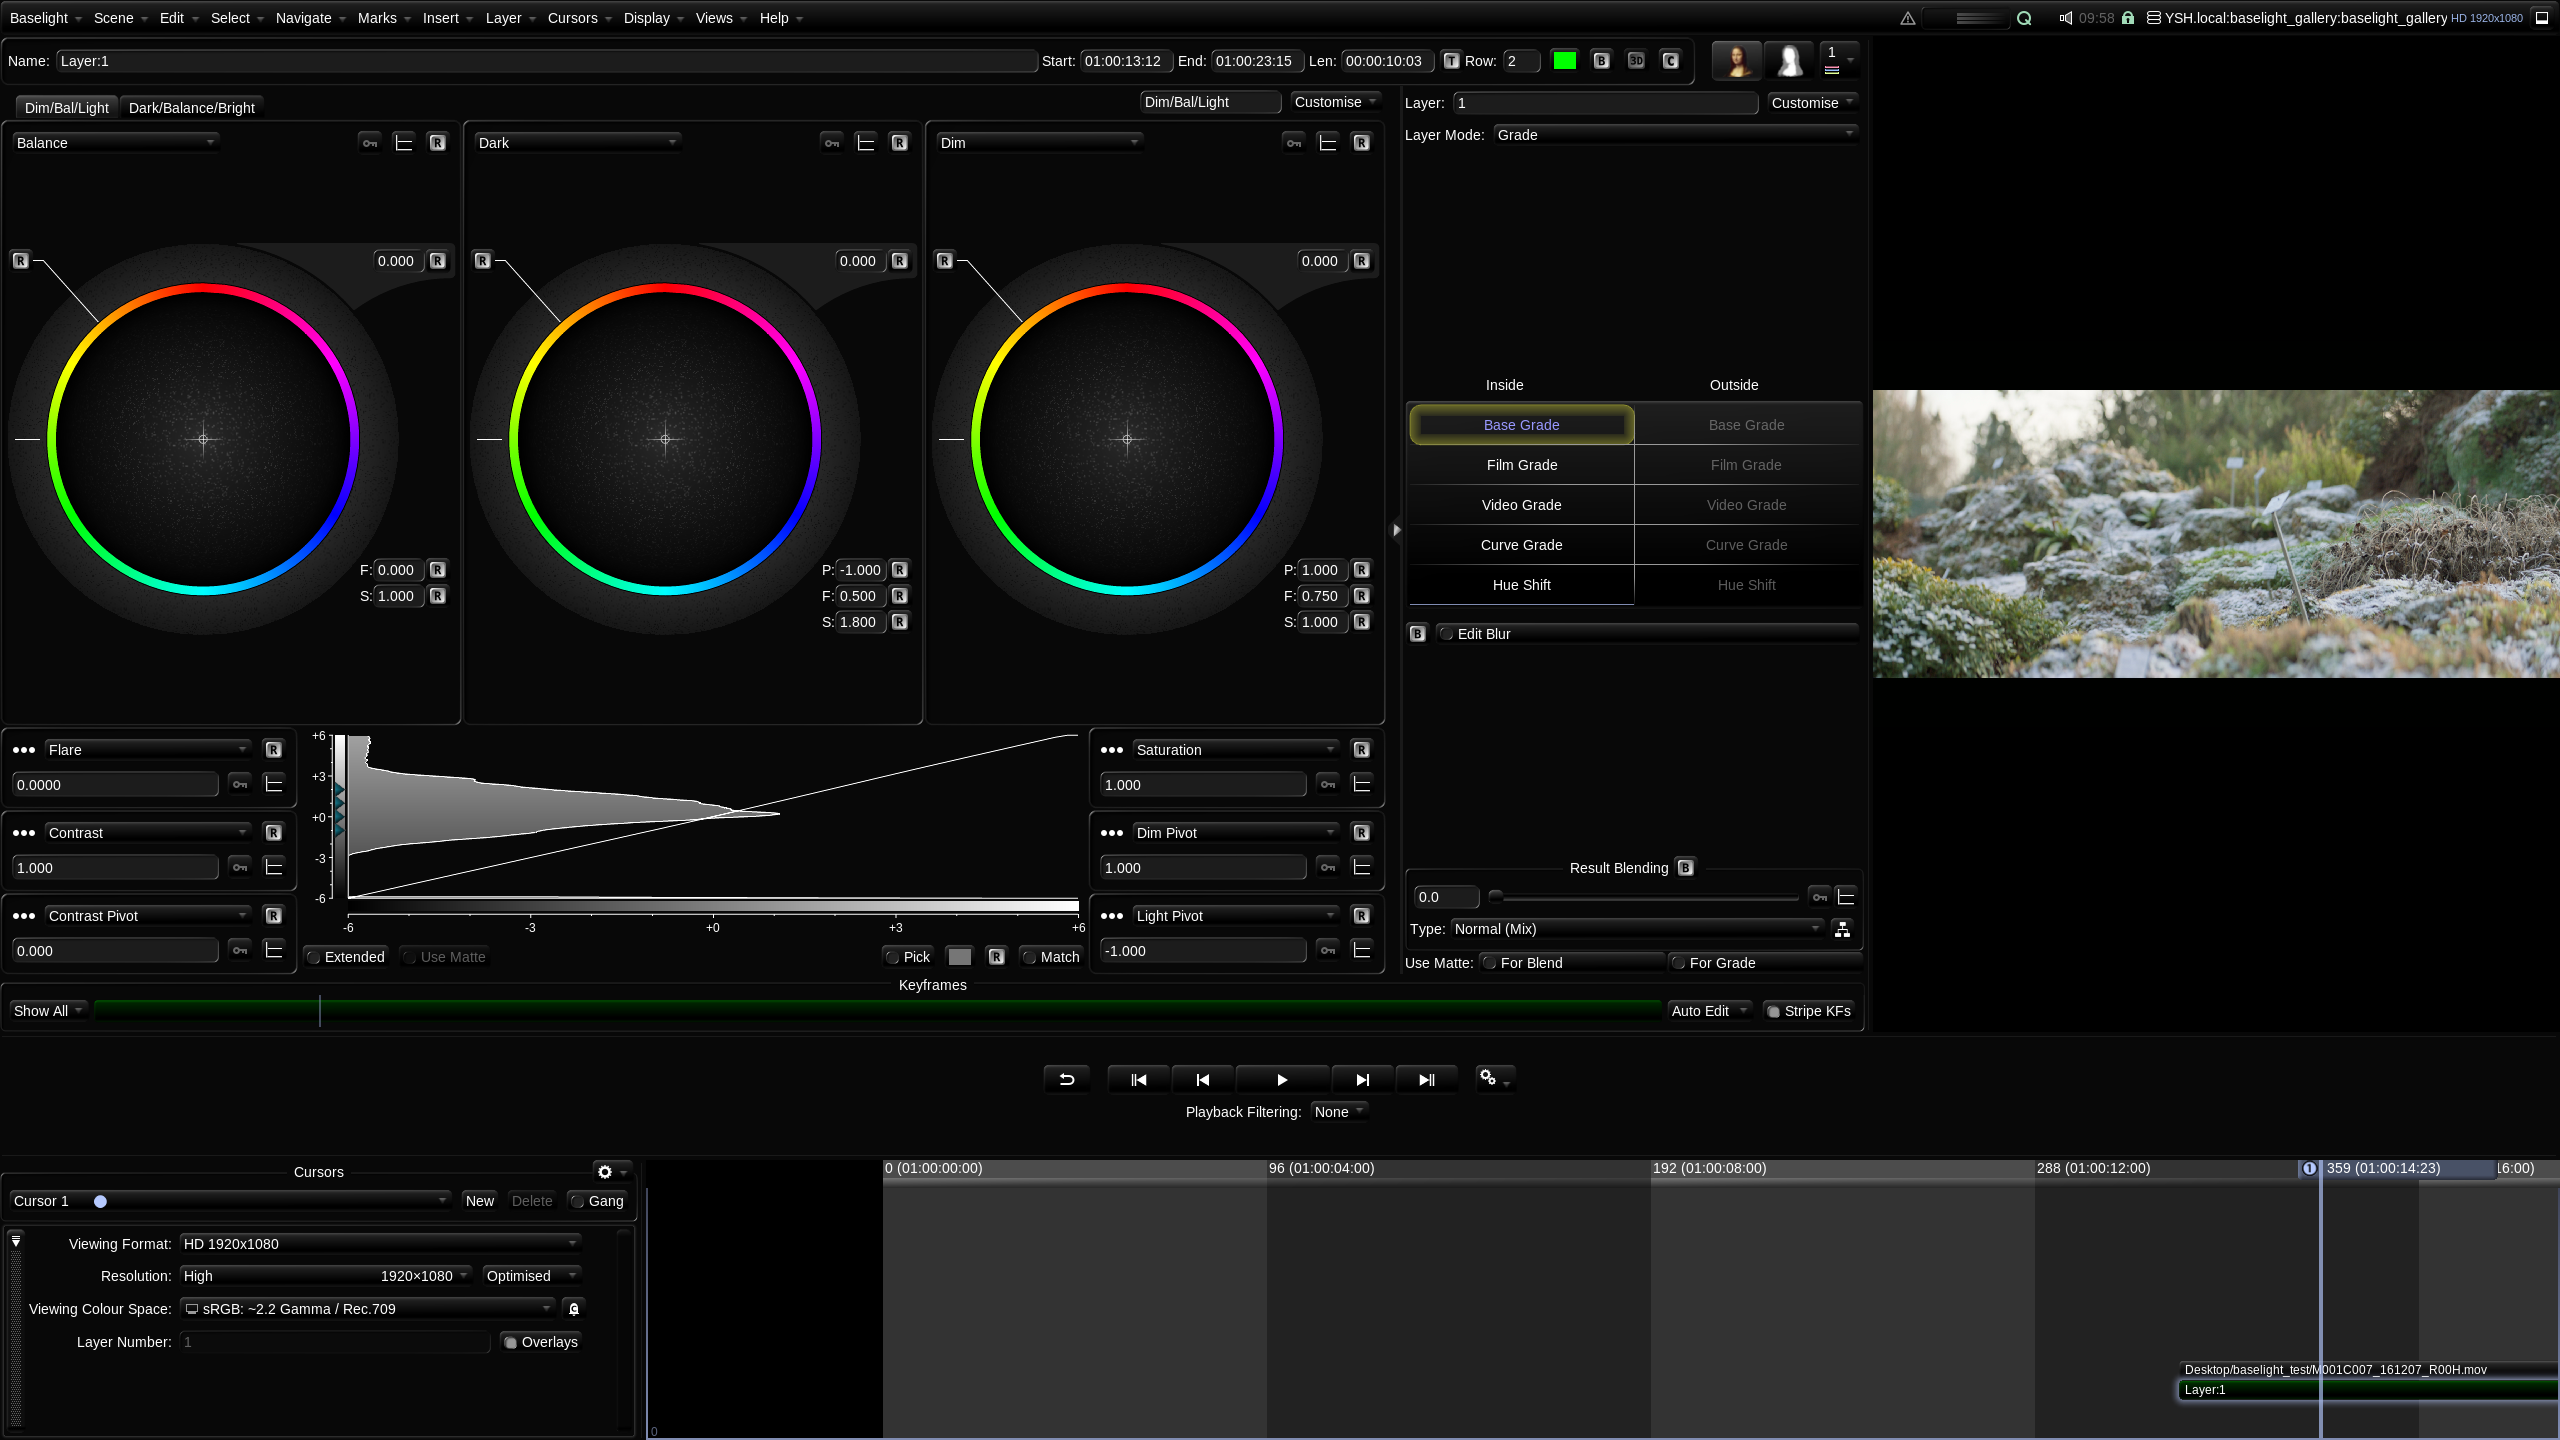Select Film Grade in the Inside column
Screen dimensions: 2560x1440
pyautogui.click(x=1521, y=465)
